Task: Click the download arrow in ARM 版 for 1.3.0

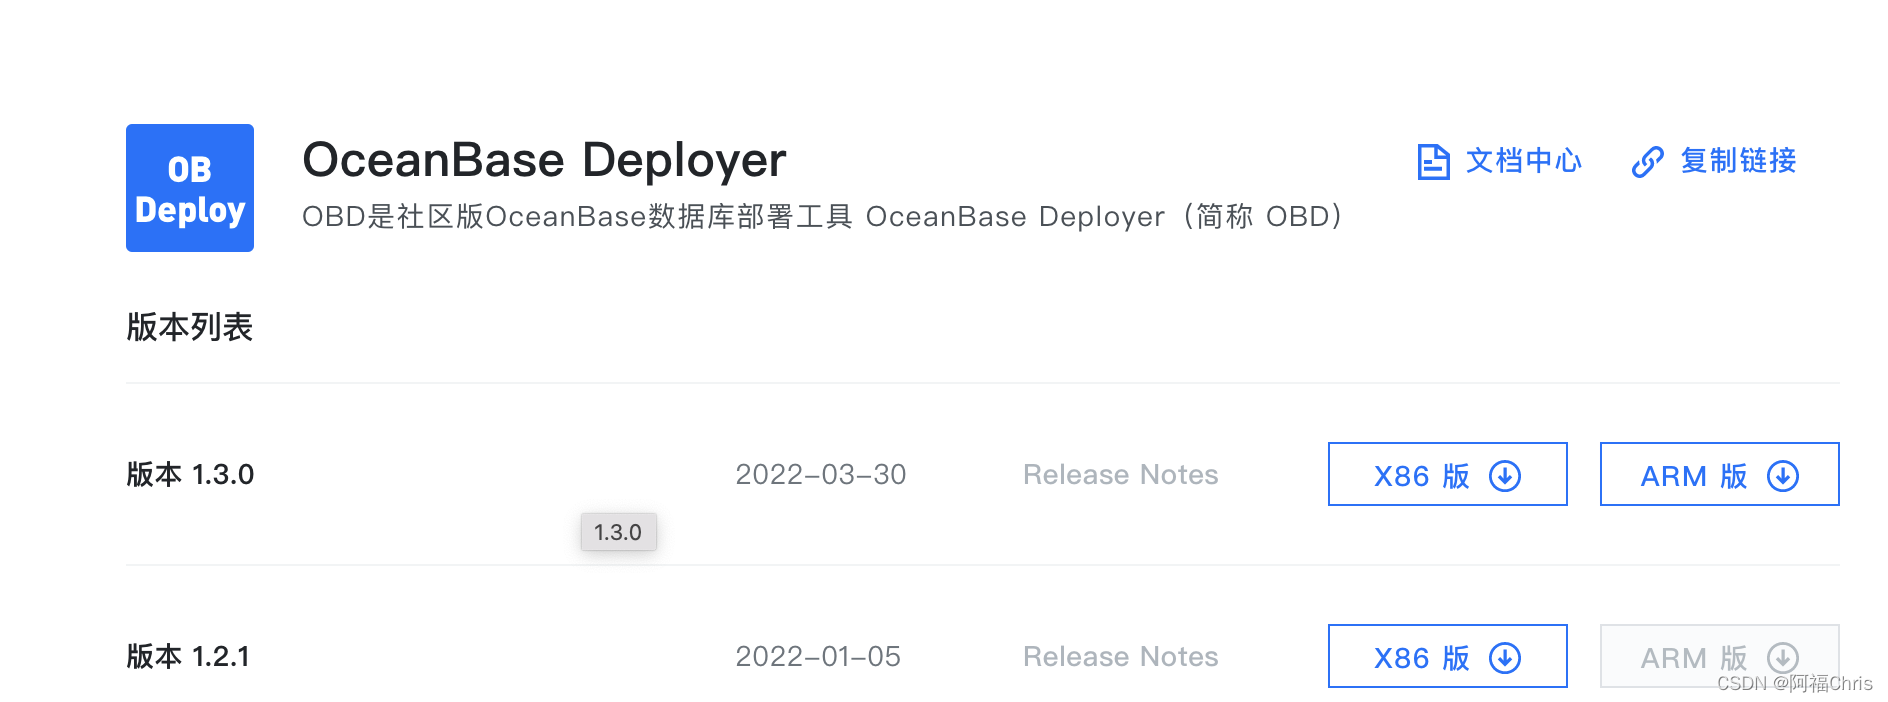Action: coord(1783,476)
